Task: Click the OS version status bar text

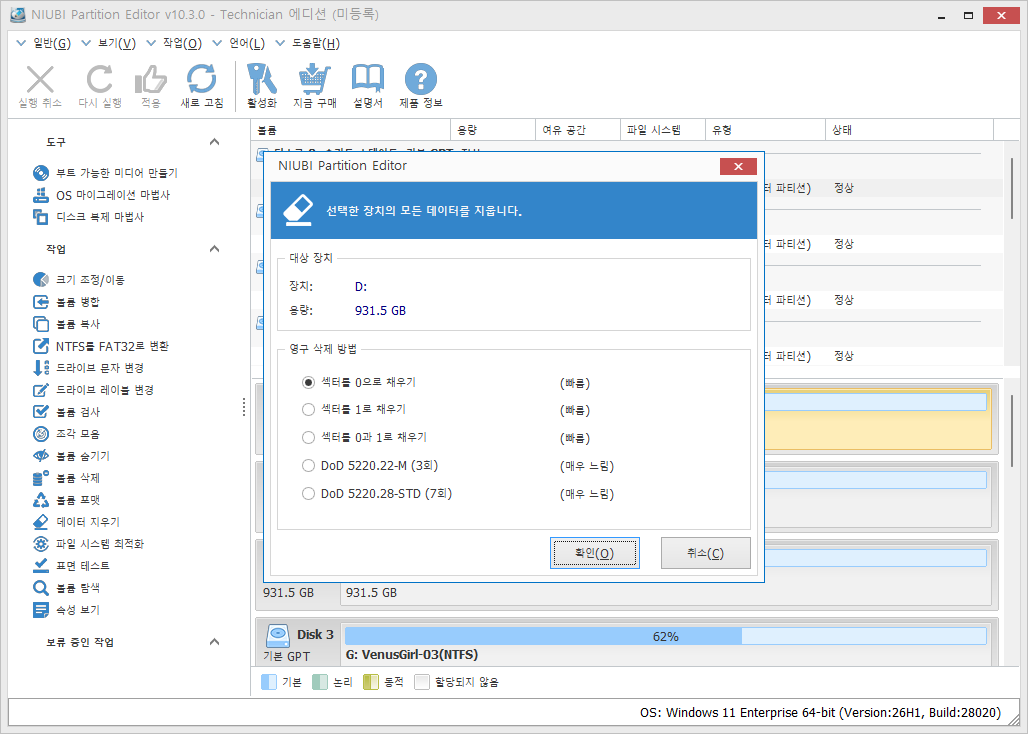Action: [820, 712]
